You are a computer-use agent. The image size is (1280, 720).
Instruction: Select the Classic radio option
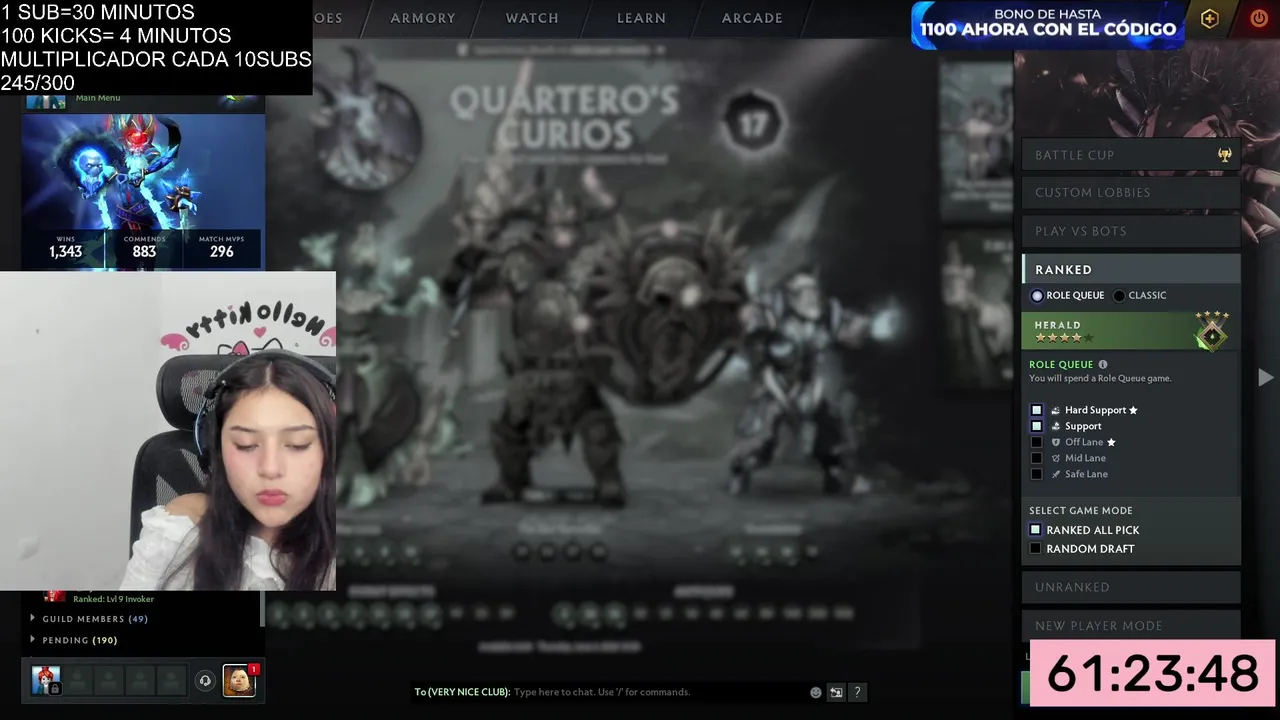[x=1119, y=296]
